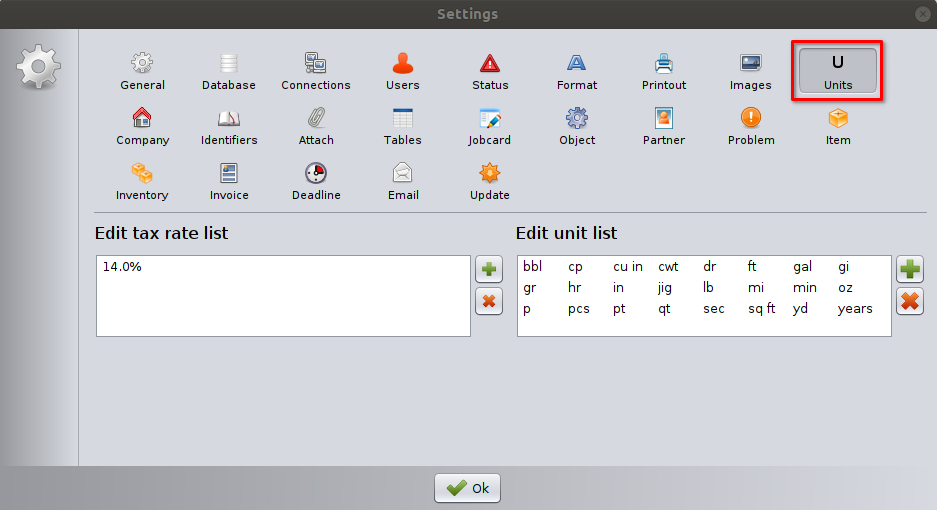Go to Users settings
The width and height of the screenshot is (937, 510).
[x=402, y=71]
